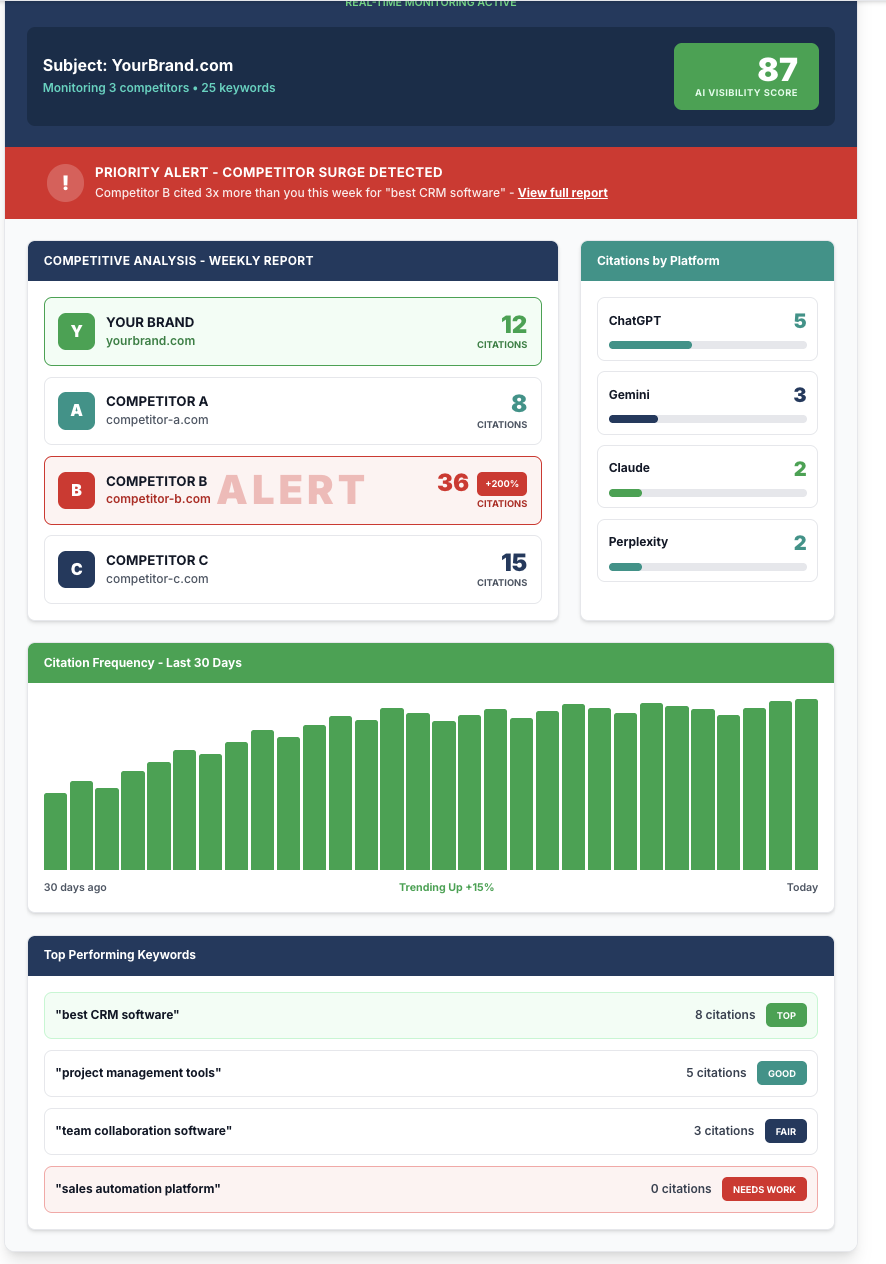Open the View full report link

click(x=562, y=192)
